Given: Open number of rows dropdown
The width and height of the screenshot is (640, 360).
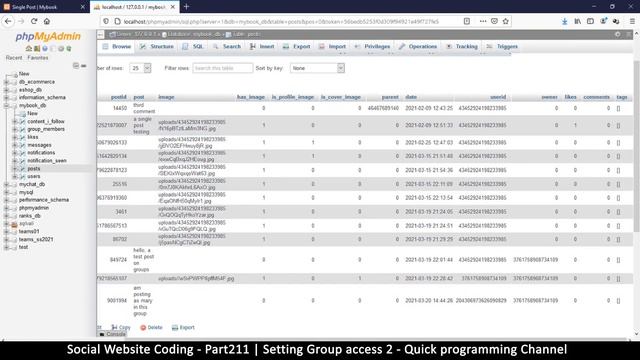Looking at the screenshot, I should click(x=140, y=68).
